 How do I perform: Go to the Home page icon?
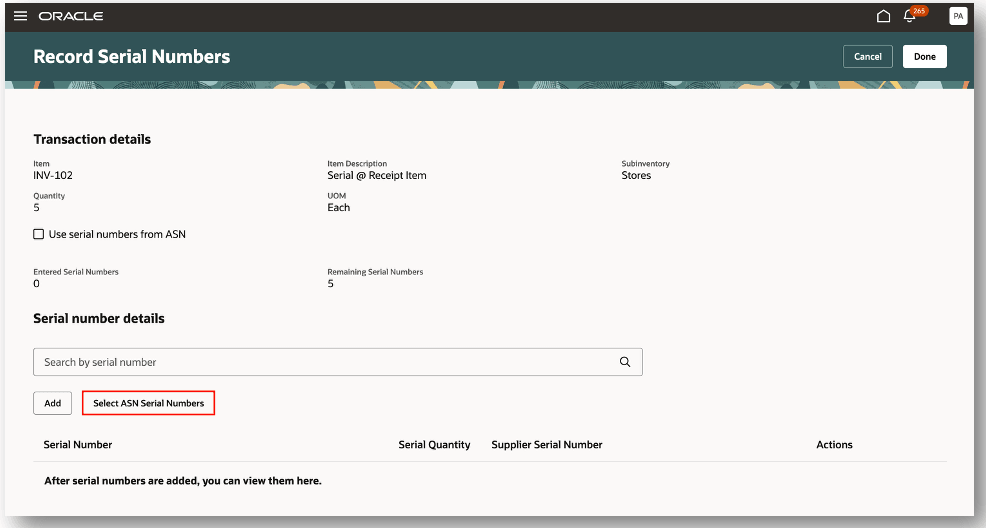[884, 16]
